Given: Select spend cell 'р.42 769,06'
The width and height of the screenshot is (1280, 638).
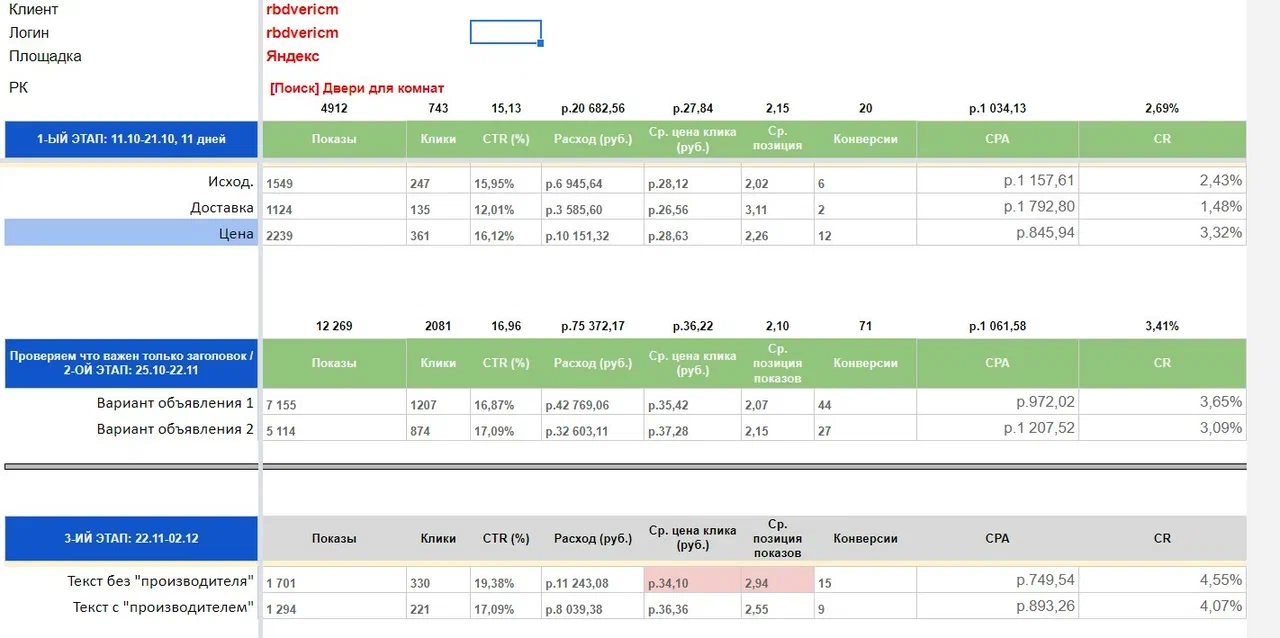Looking at the screenshot, I should click(593, 404).
